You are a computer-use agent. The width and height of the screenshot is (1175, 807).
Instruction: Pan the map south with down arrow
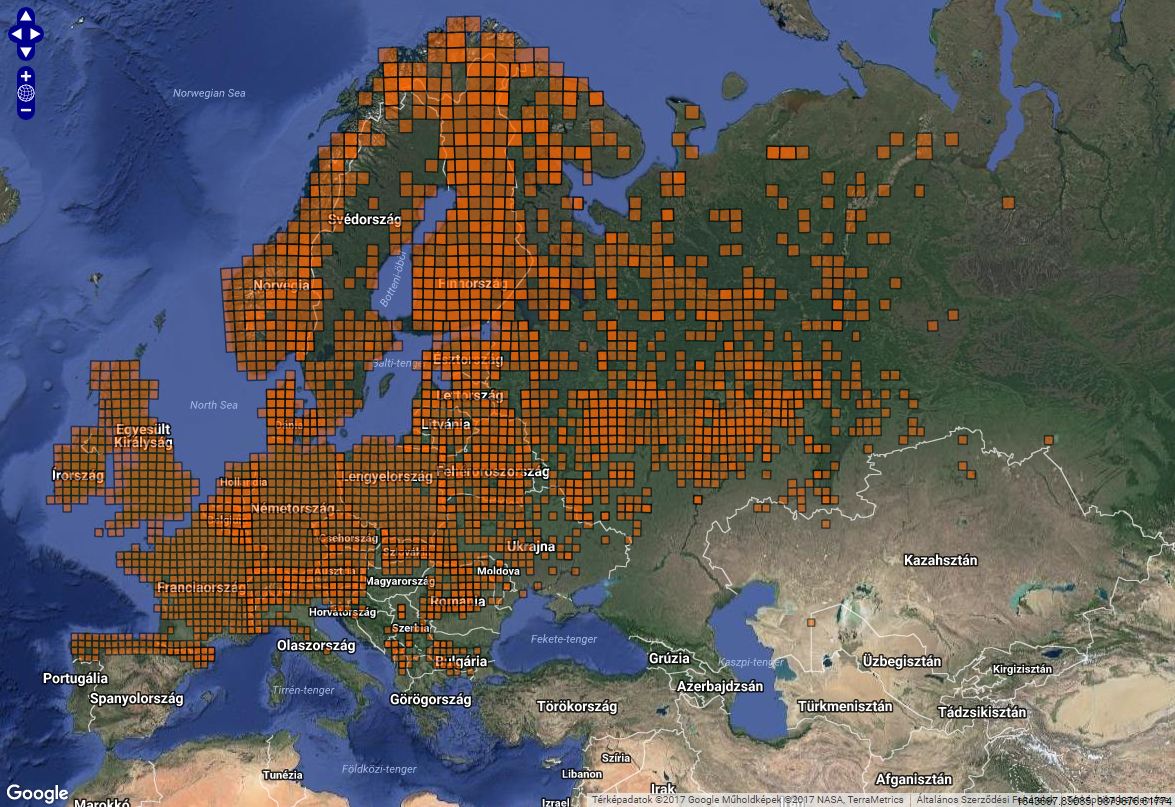coord(25,51)
